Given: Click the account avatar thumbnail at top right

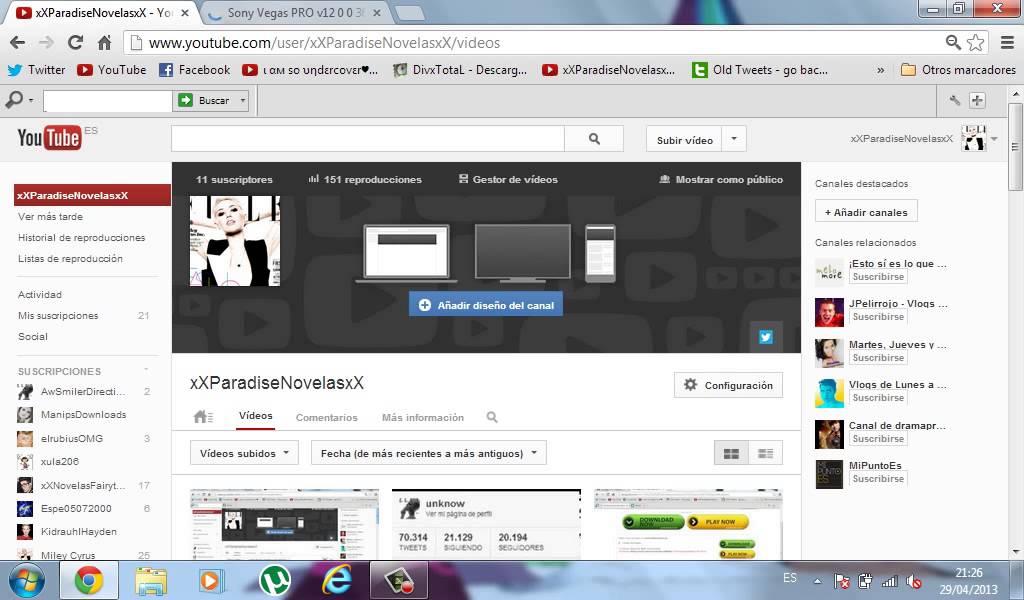Looking at the screenshot, I should (974, 138).
